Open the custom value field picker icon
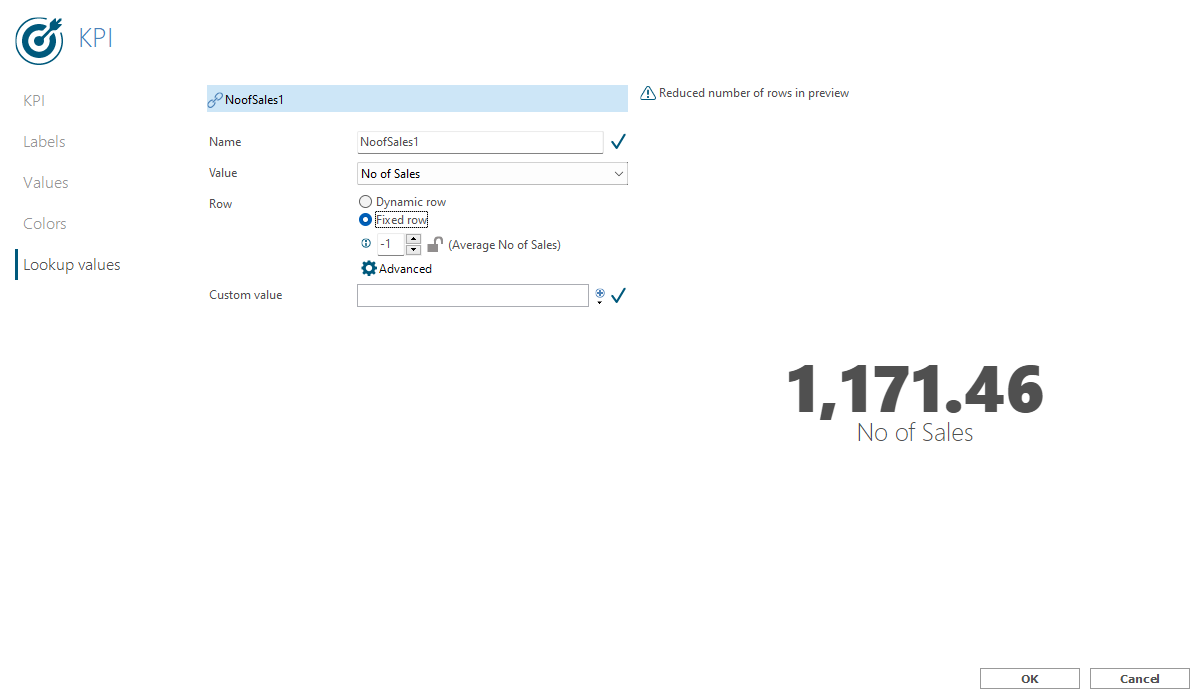The width and height of the screenshot is (1200, 700). [x=600, y=295]
